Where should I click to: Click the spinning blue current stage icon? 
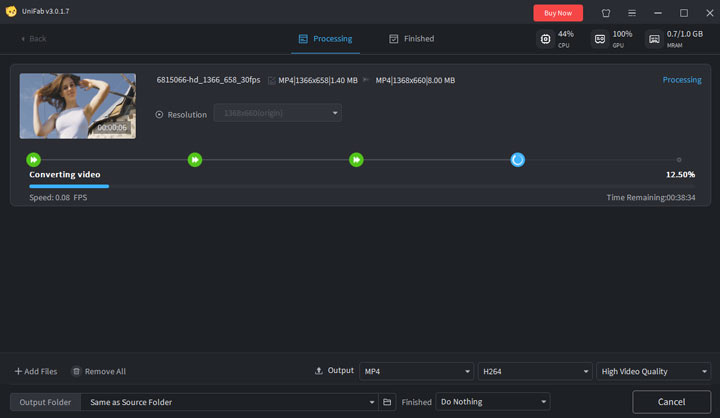coord(517,159)
